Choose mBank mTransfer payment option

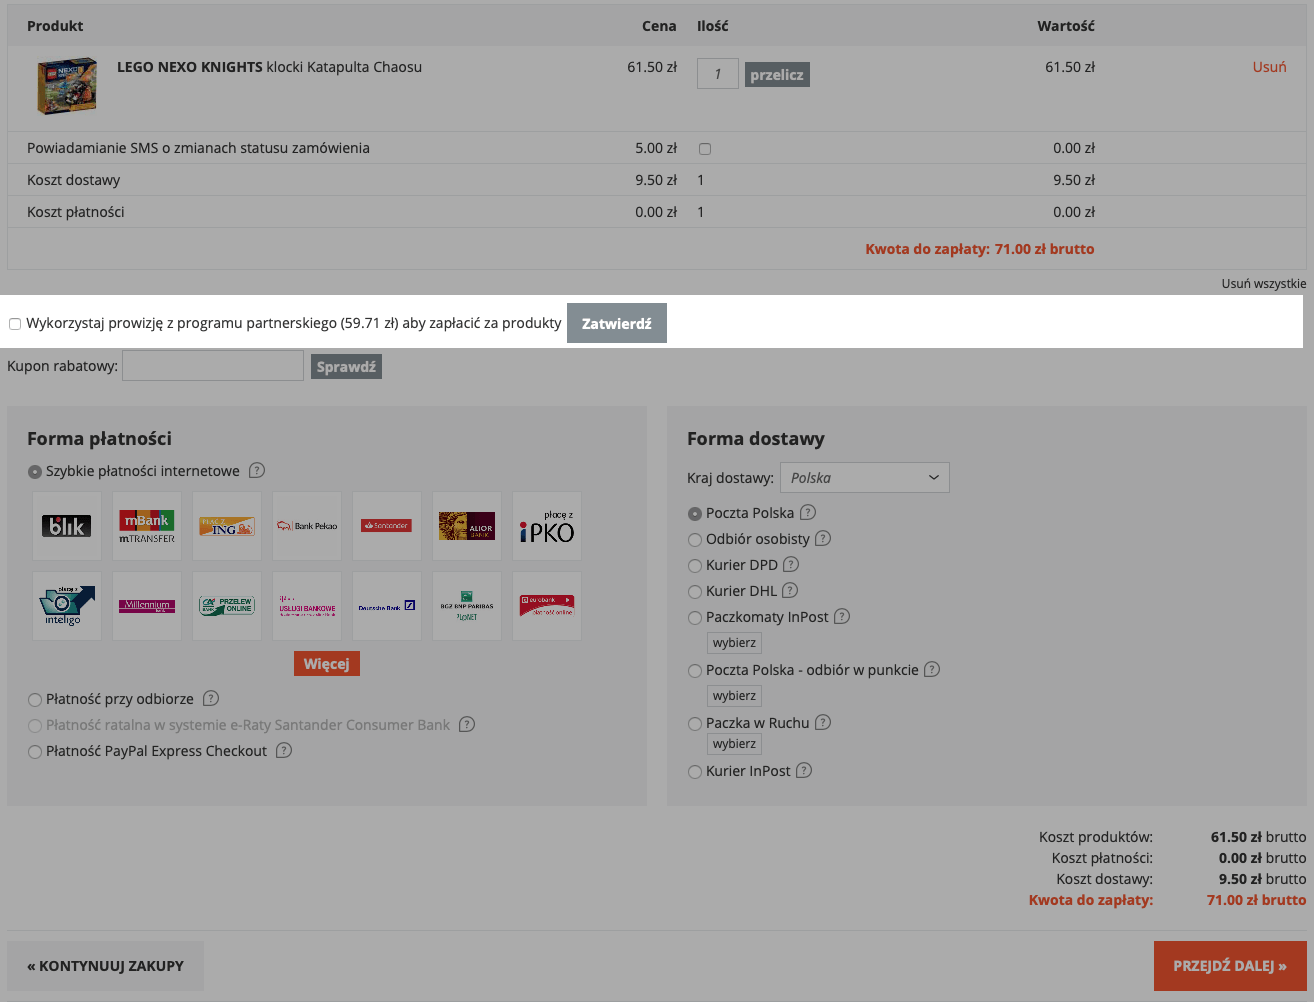[147, 526]
